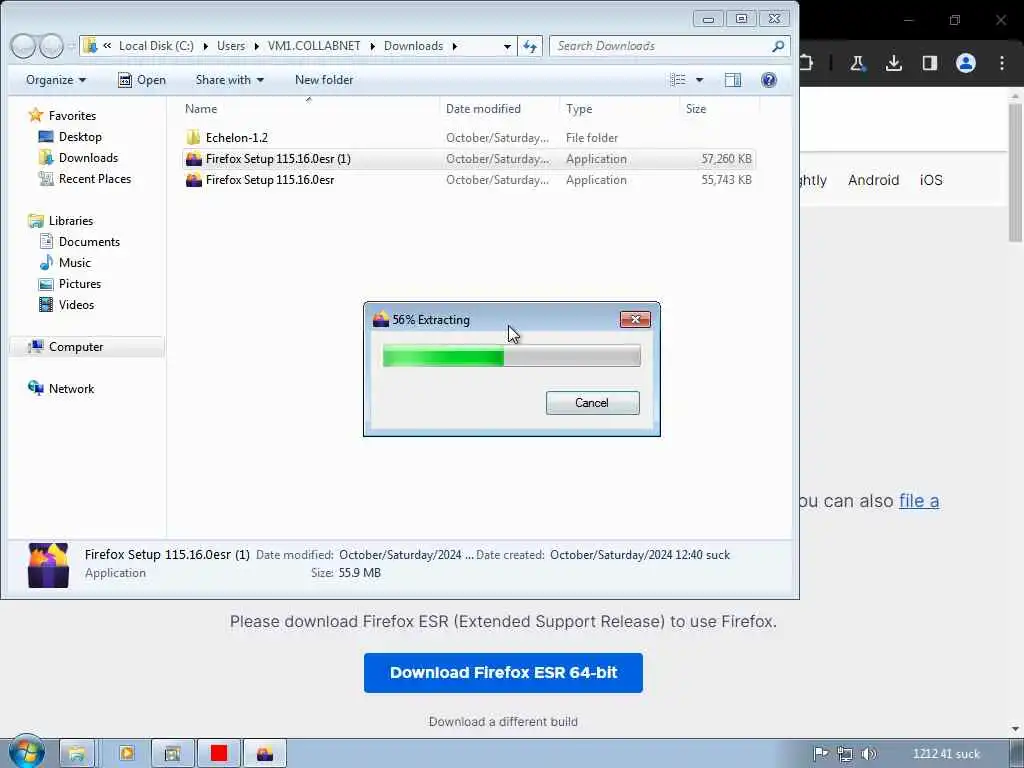
Task: Select Libraries in the navigation pane
Action: coord(61,221)
